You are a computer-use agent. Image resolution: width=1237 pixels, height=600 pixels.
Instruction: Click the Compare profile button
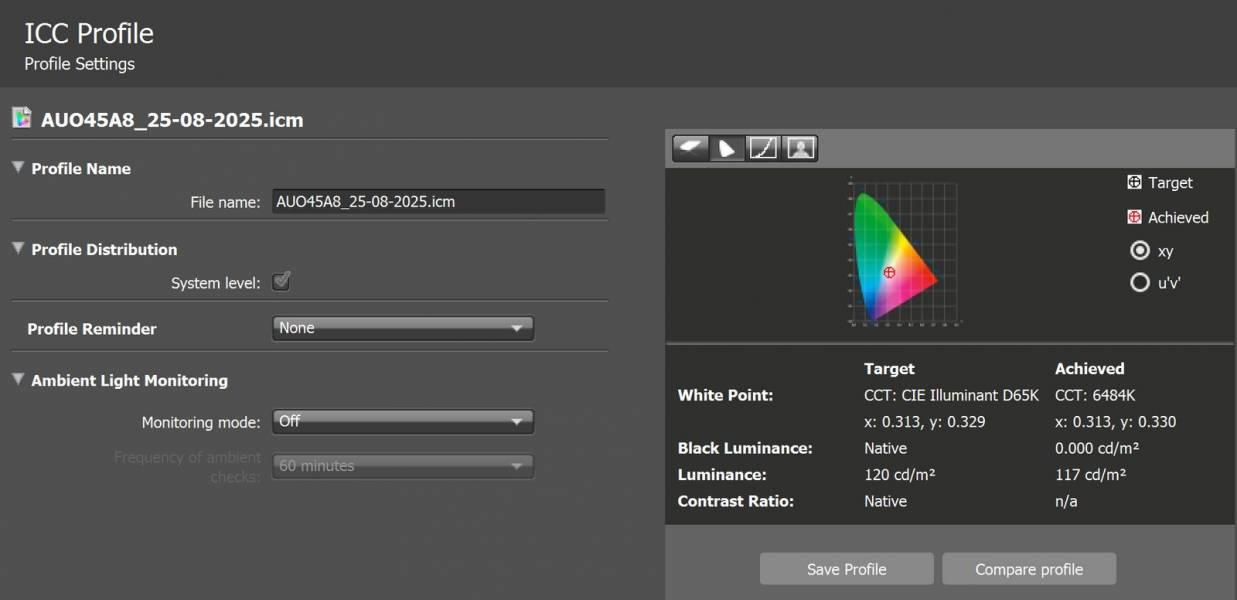[x=1029, y=569]
